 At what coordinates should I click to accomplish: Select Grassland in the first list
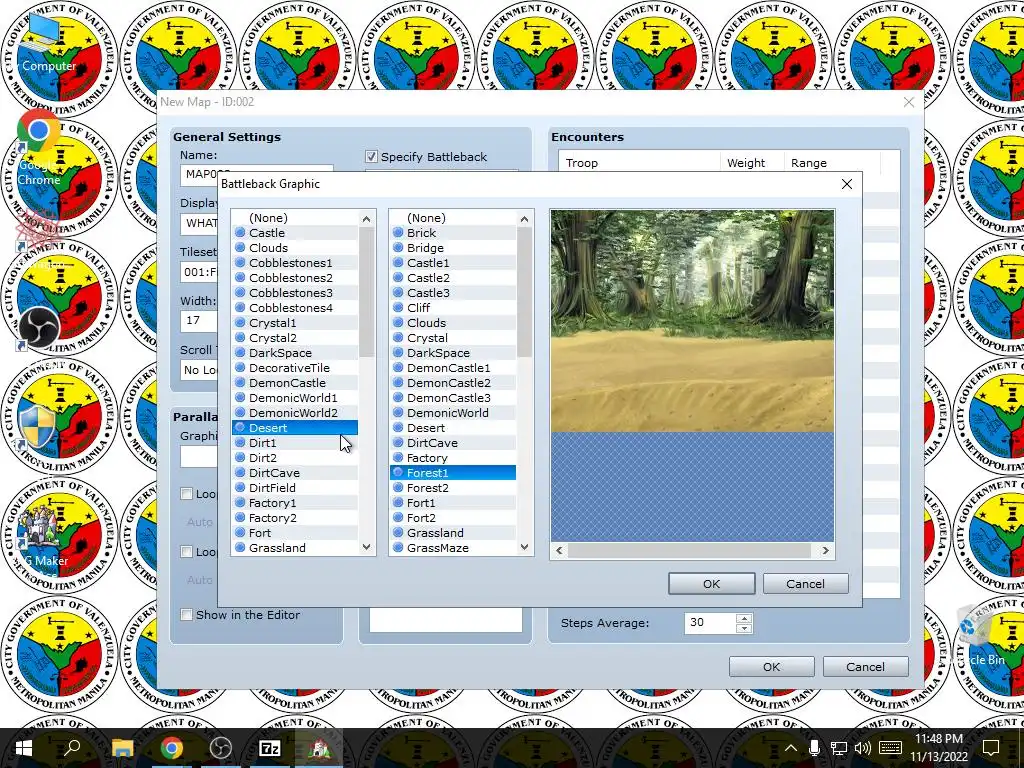click(x=295, y=548)
